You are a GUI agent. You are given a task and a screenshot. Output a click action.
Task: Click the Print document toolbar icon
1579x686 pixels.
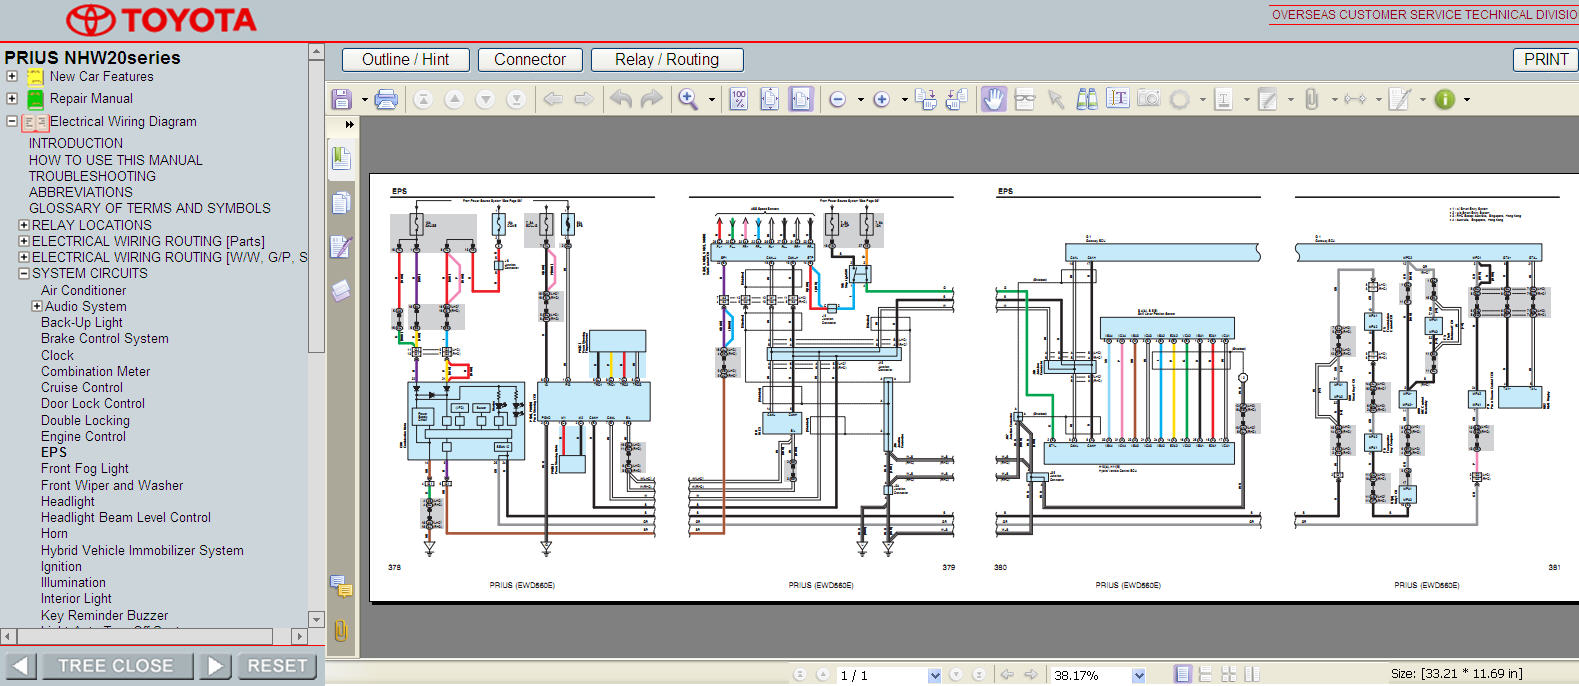[386, 99]
